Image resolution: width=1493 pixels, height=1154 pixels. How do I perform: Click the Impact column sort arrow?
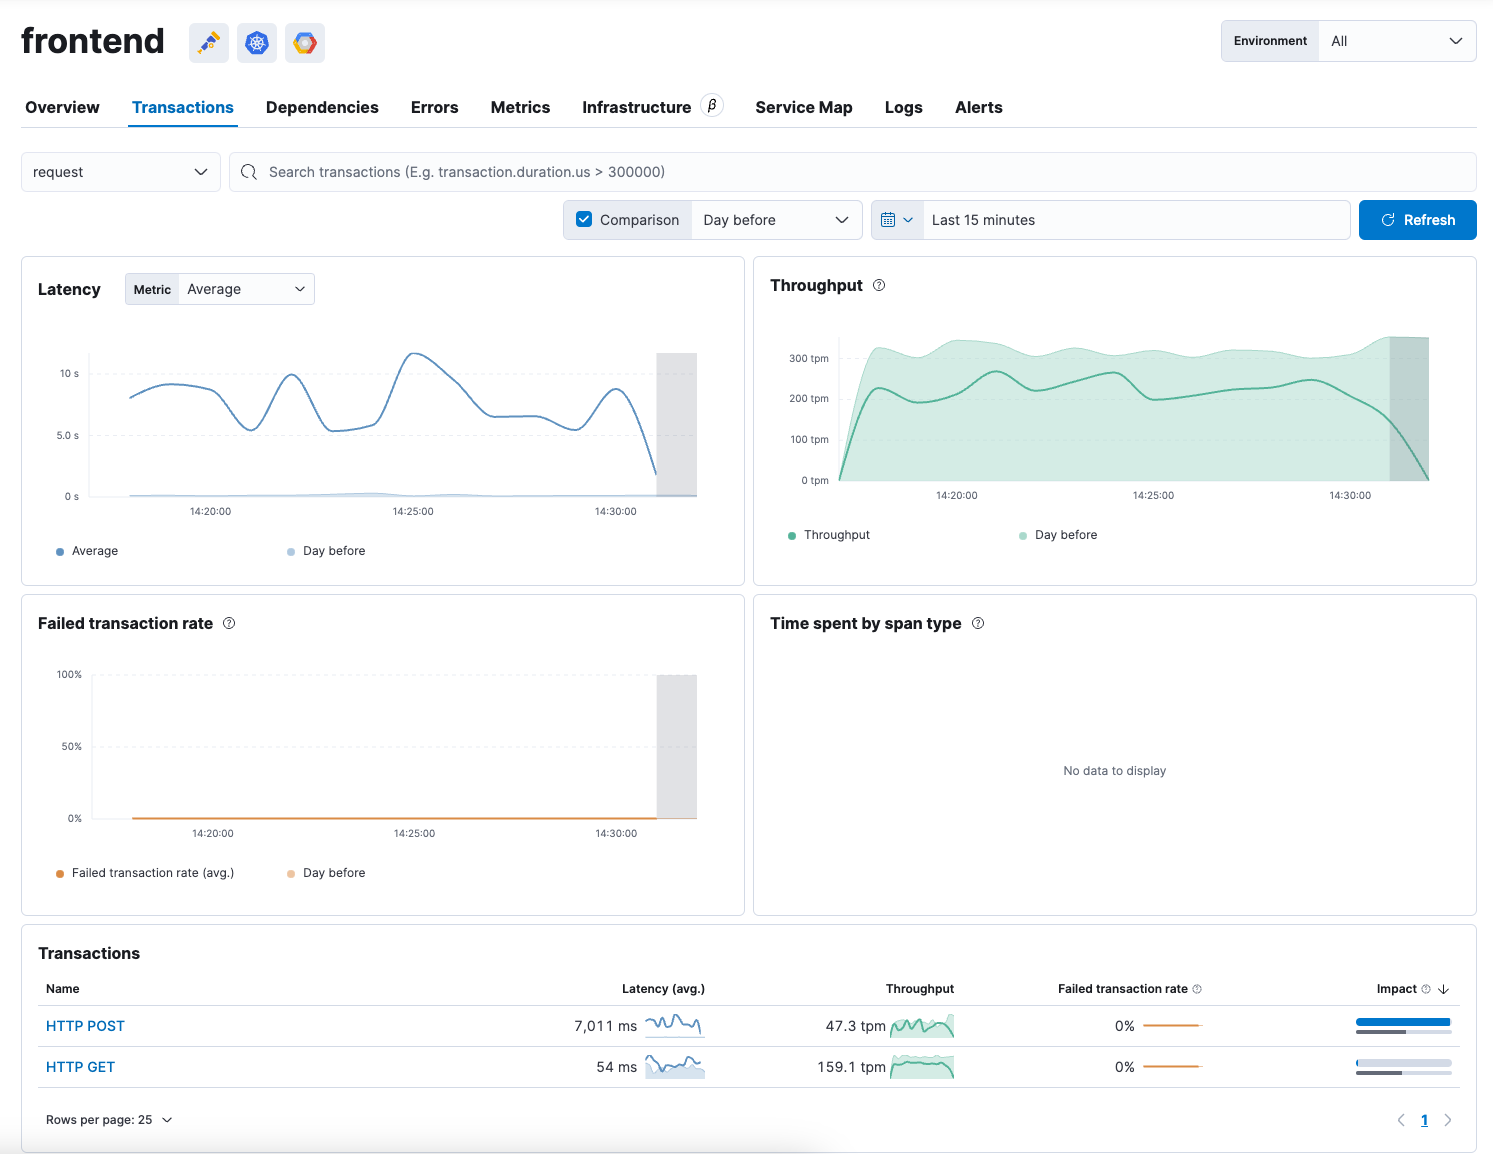[x=1443, y=989]
